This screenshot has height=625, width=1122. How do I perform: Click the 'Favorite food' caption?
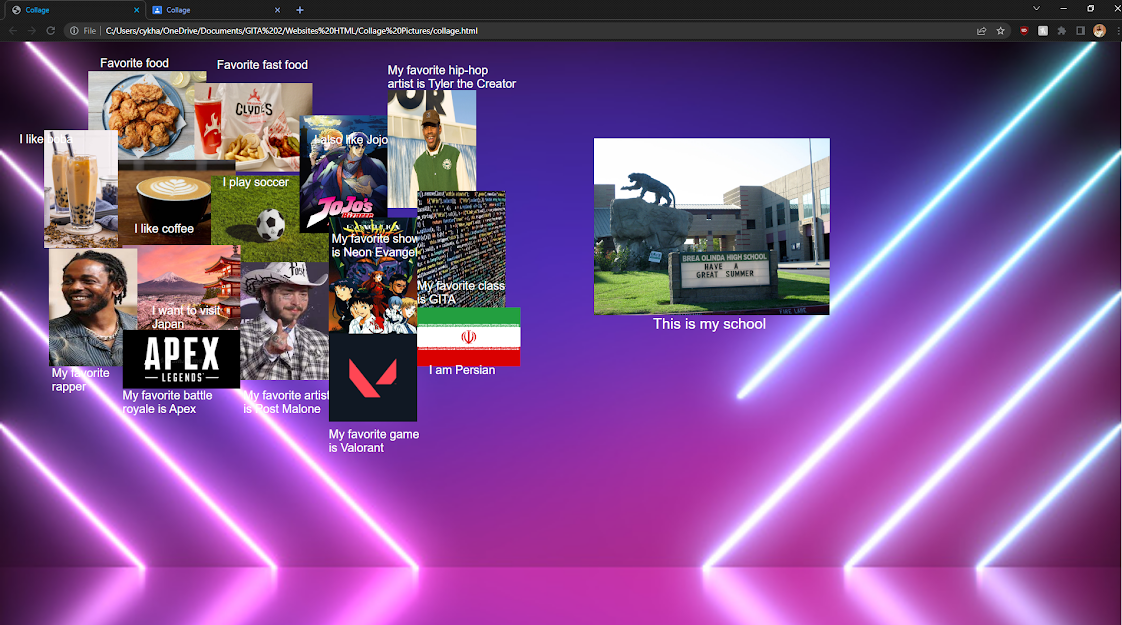tap(134, 63)
